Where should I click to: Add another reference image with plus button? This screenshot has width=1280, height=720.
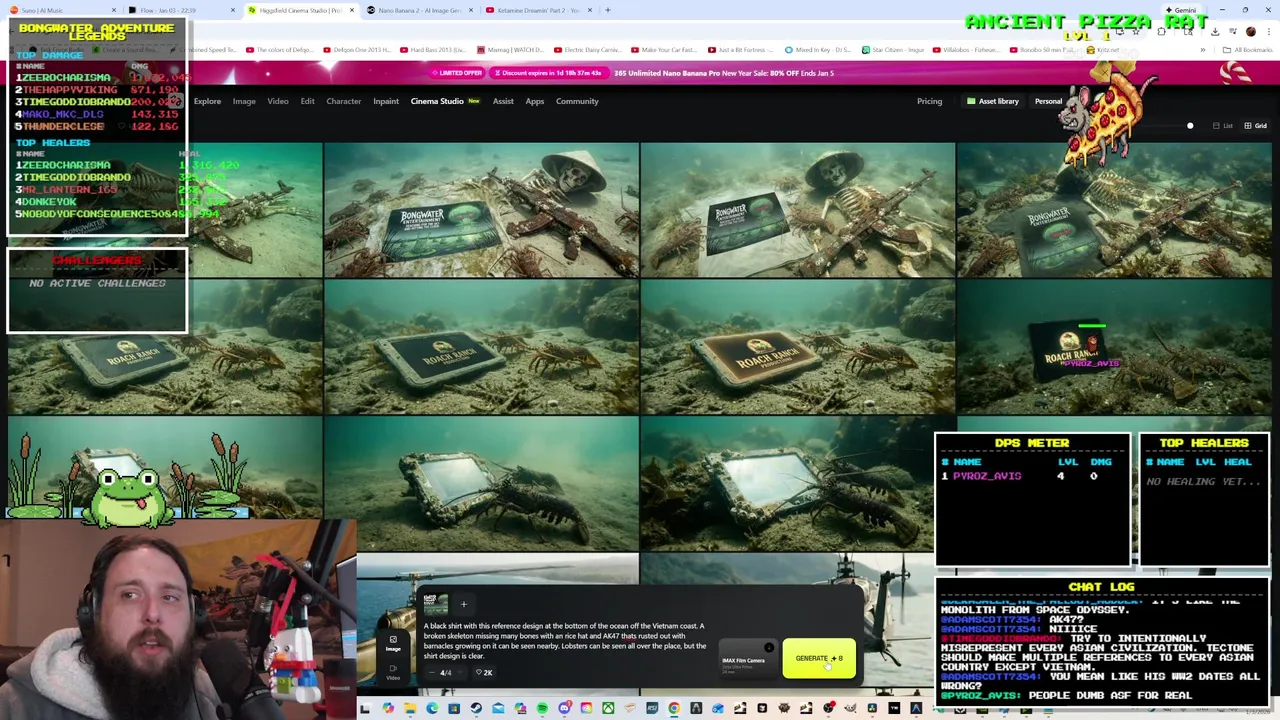(x=463, y=604)
